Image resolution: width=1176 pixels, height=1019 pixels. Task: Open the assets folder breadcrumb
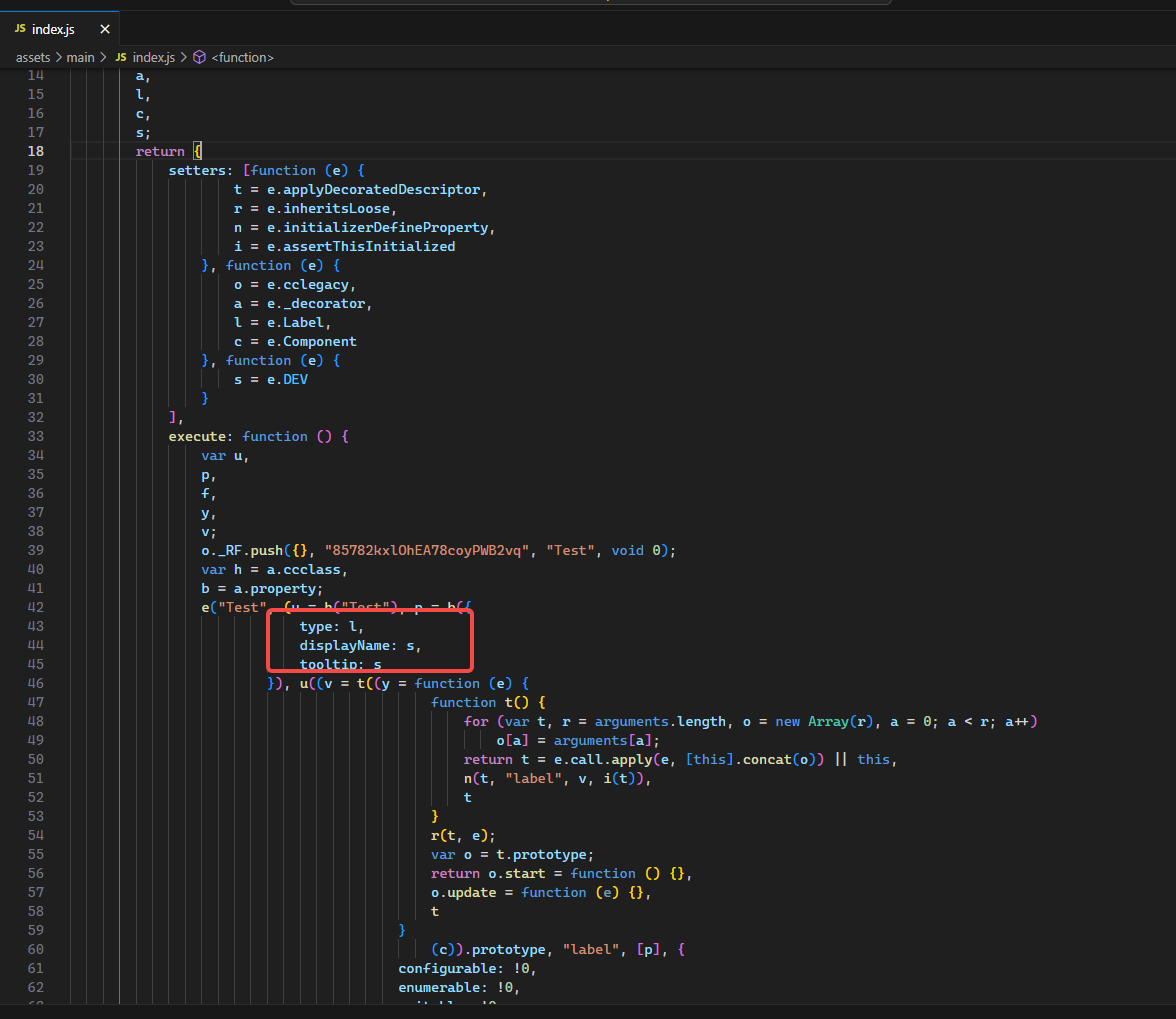click(33, 57)
